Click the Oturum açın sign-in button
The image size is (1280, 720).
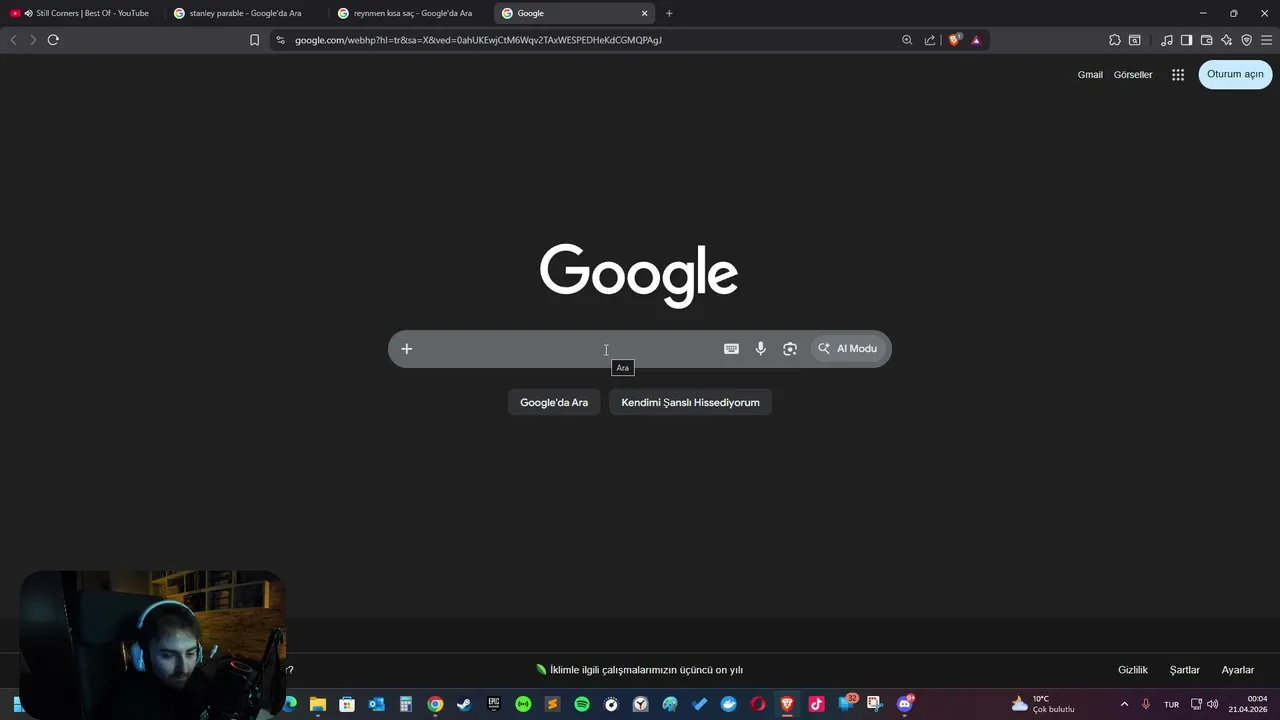pyautogui.click(x=1235, y=74)
